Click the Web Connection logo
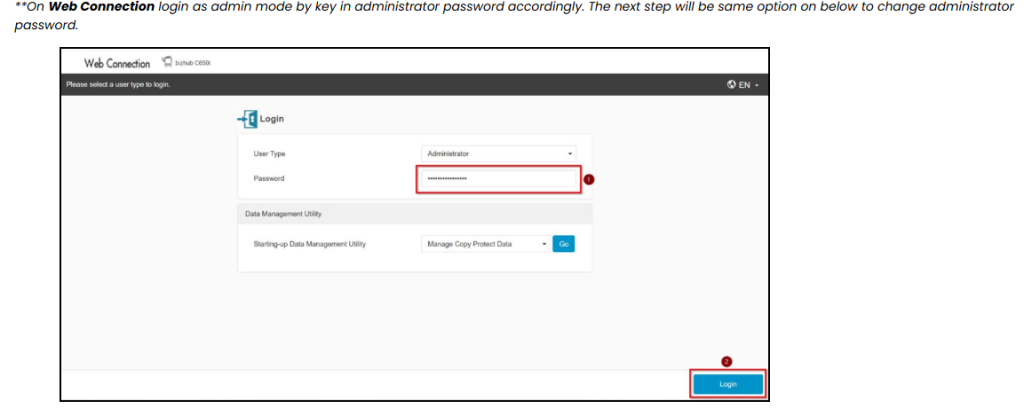 [x=117, y=63]
